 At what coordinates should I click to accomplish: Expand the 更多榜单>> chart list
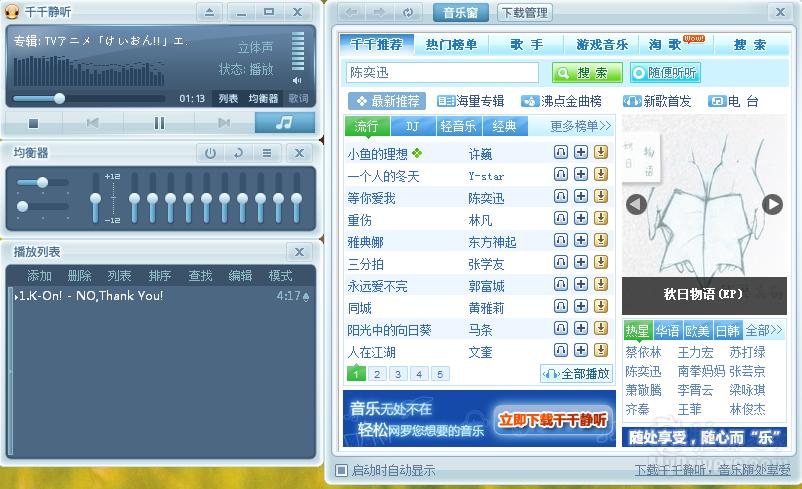click(580, 126)
